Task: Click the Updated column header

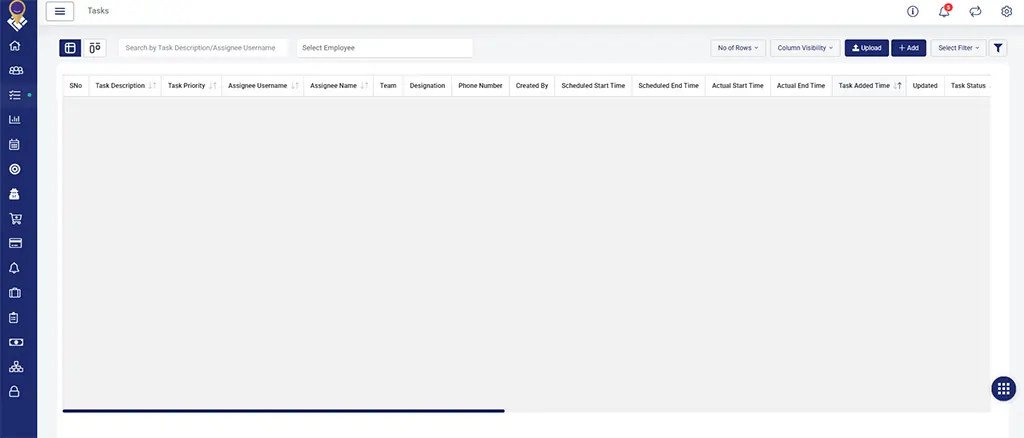Action: point(925,86)
